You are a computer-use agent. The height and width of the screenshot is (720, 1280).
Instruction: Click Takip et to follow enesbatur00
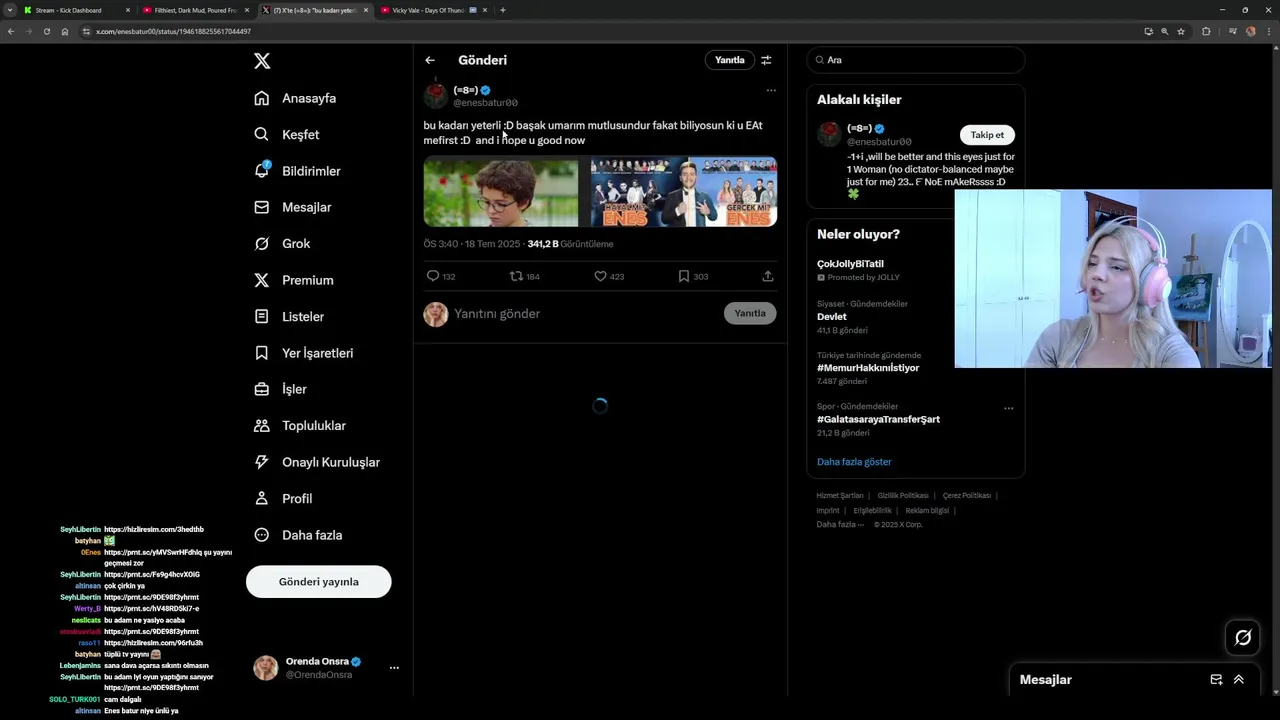987,135
